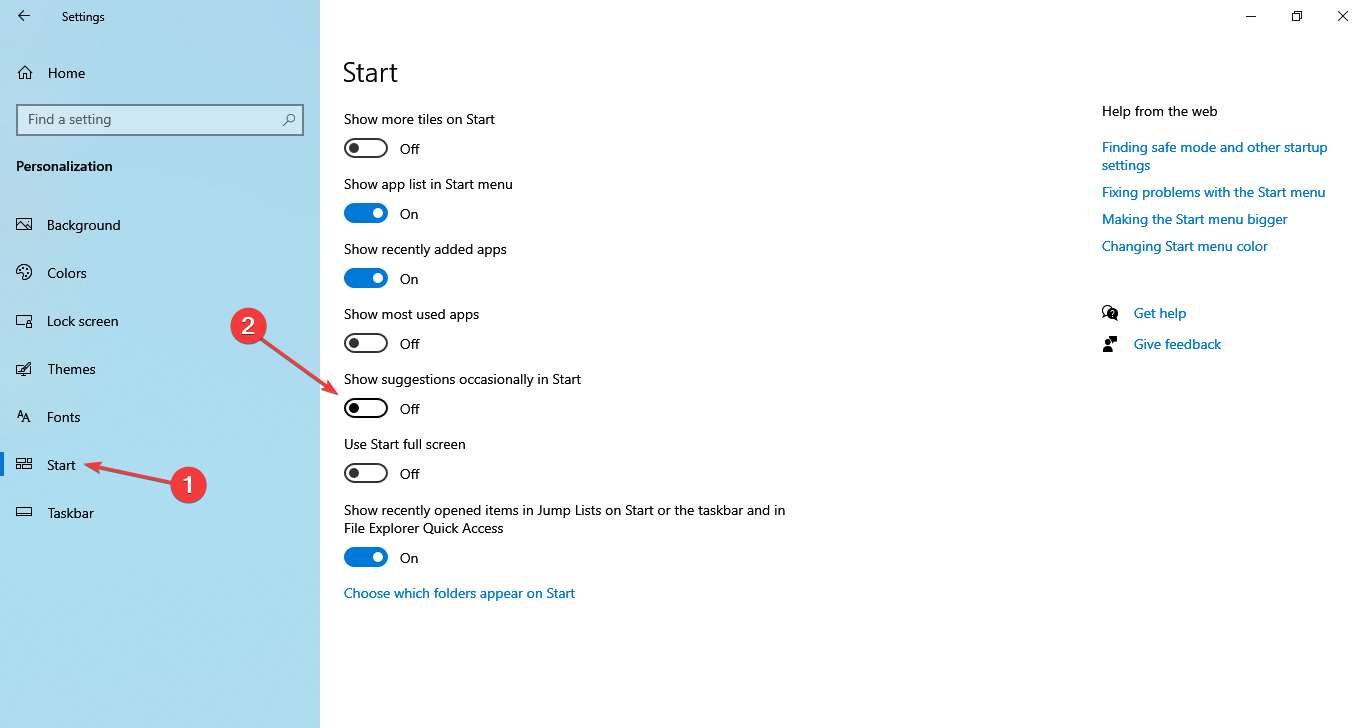This screenshot has height=728, width=1366.
Task: Disable Show recently added apps
Action: [366, 278]
